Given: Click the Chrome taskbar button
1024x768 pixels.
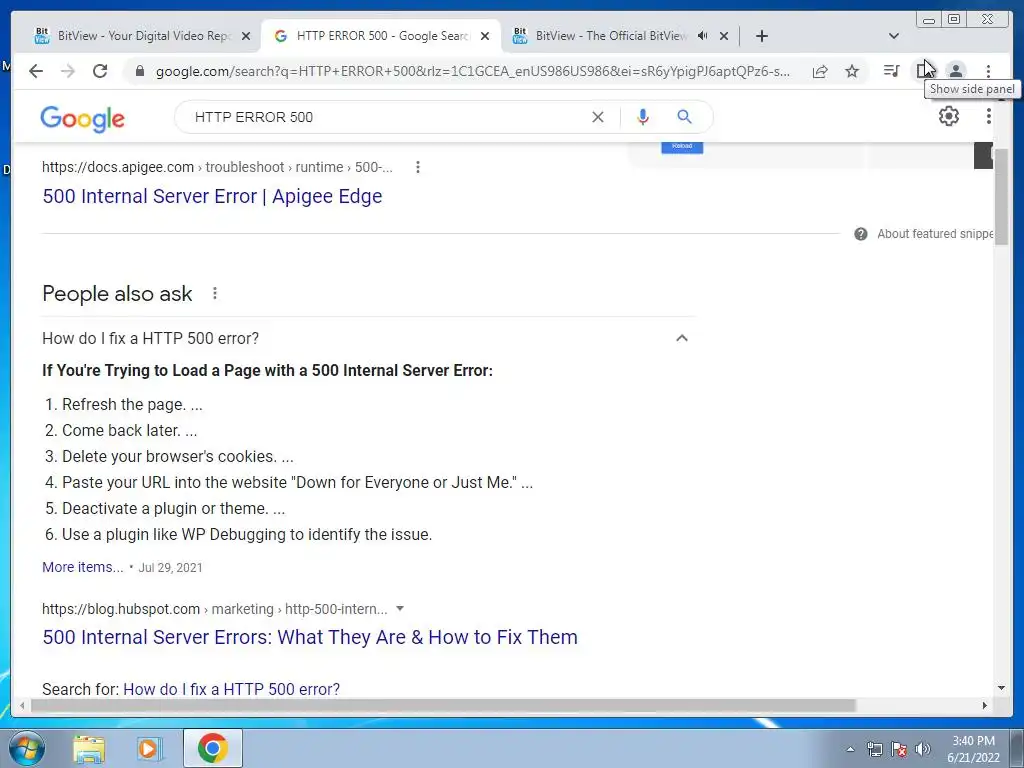Looking at the screenshot, I should pos(213,748).
